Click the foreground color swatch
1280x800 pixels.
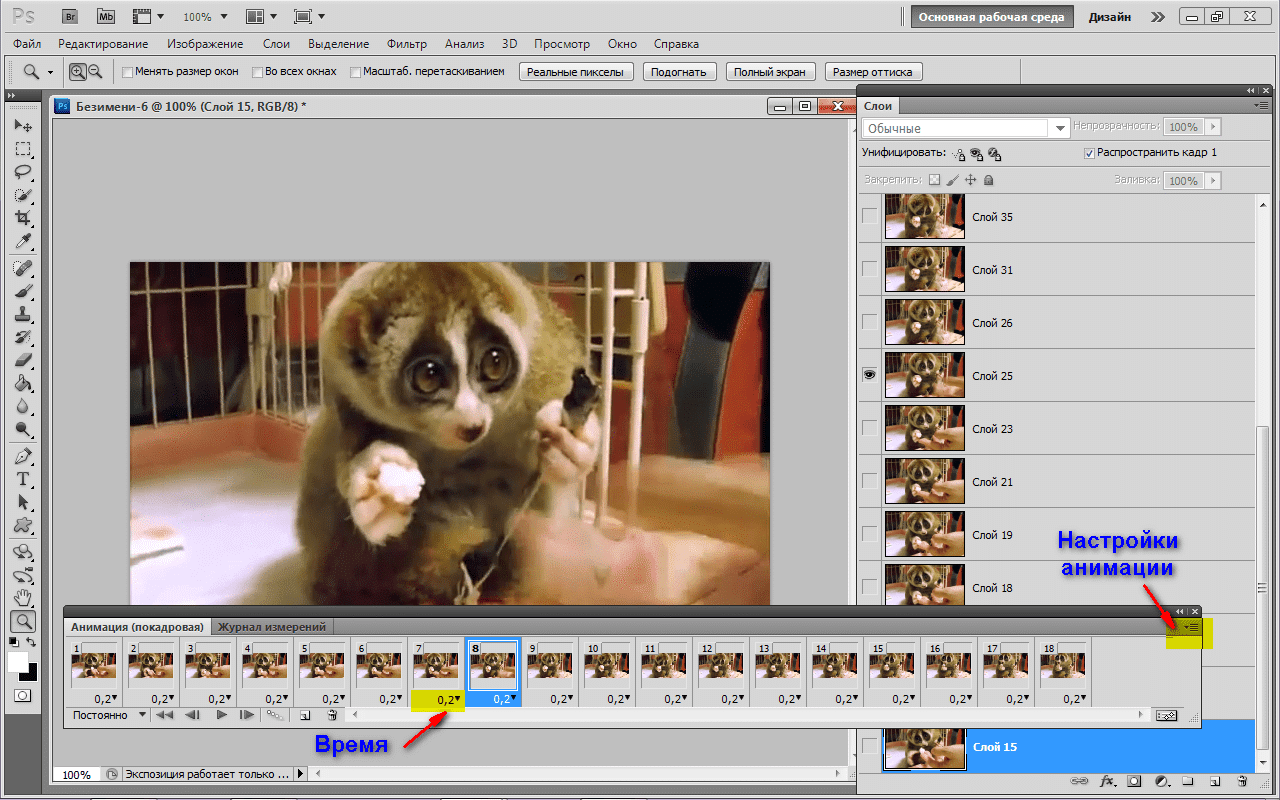pyautogui.click(x=18, y=663)
